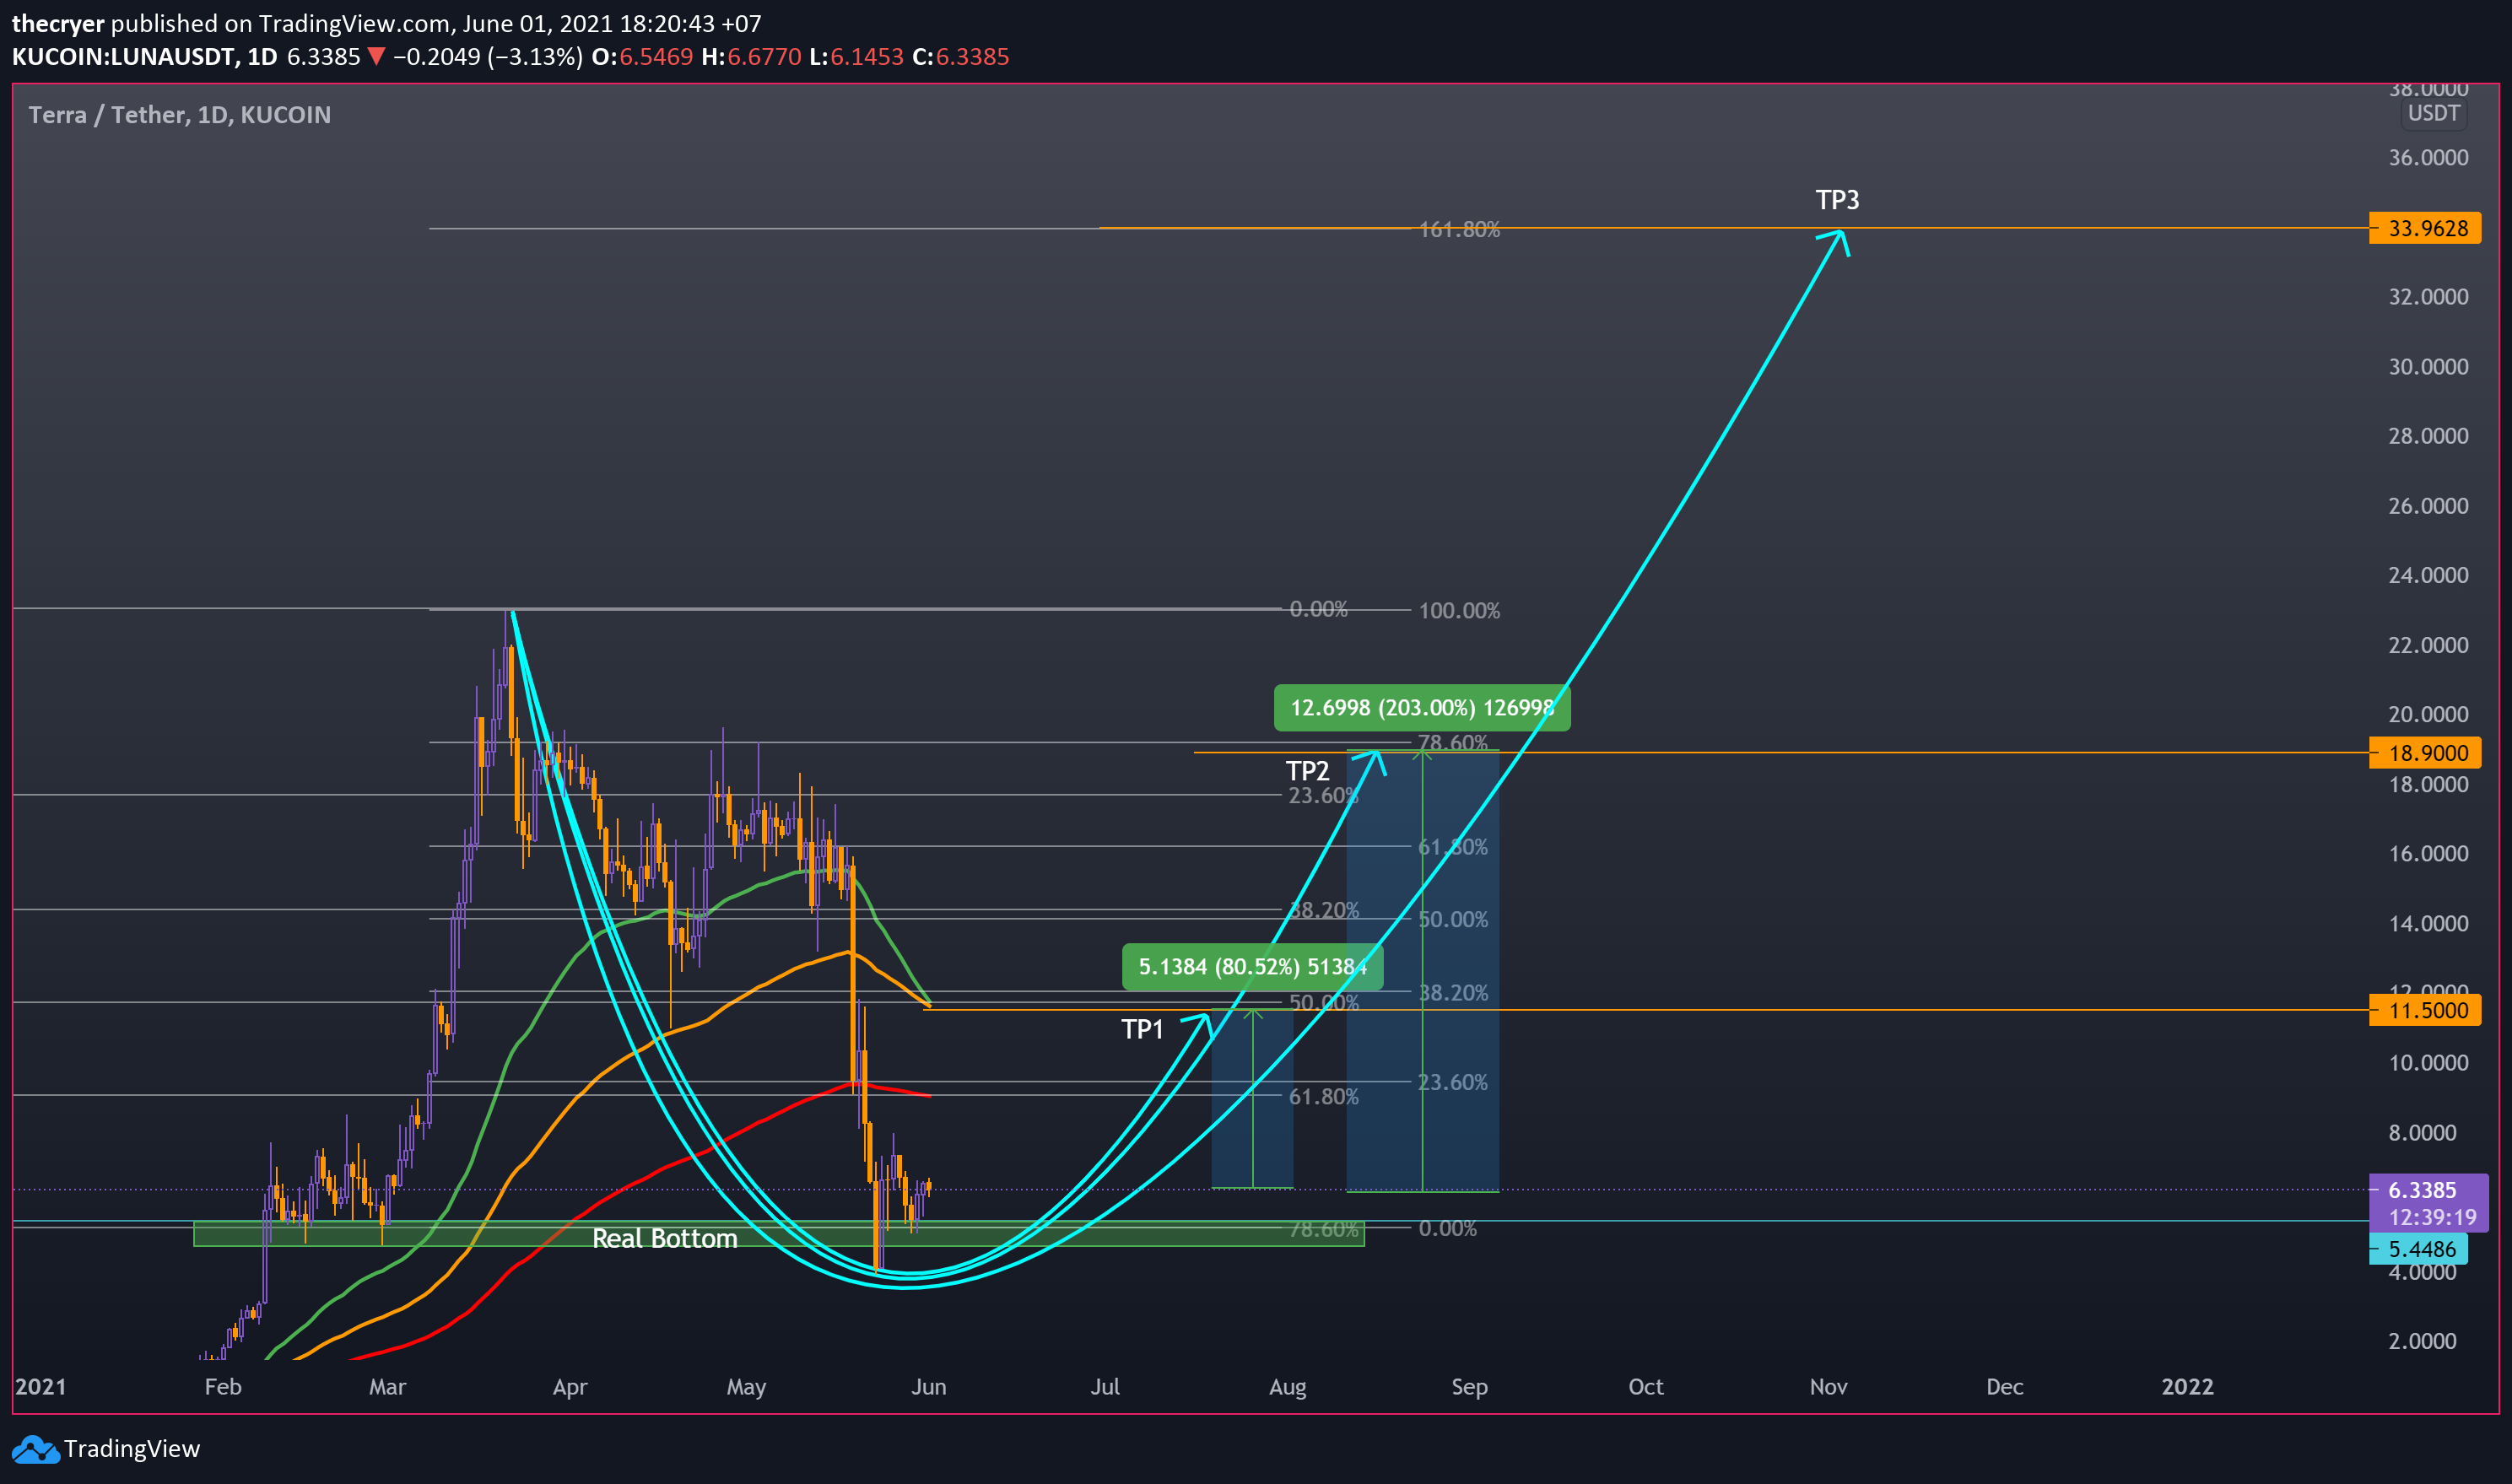Click the Feb label on time axis
Viewport: 2512px width, 1484px height.
click(x=222, y=1387)
